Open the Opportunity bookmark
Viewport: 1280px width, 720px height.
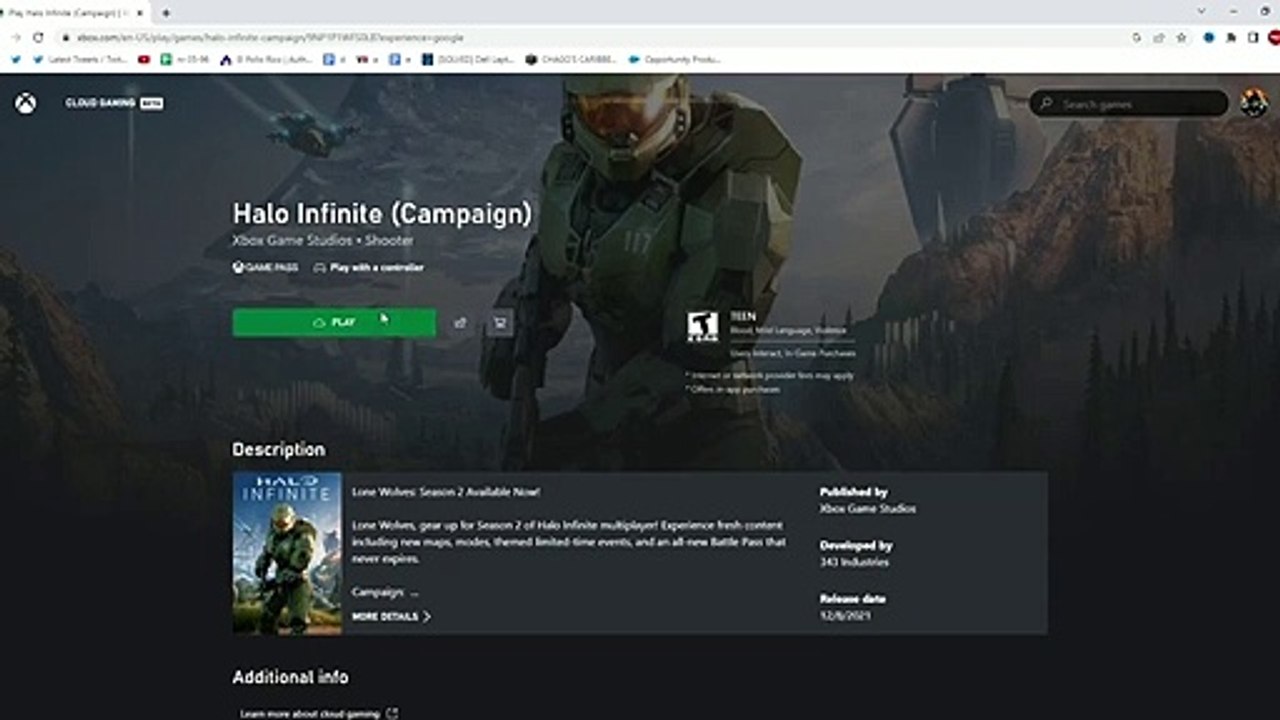[674, 59]
